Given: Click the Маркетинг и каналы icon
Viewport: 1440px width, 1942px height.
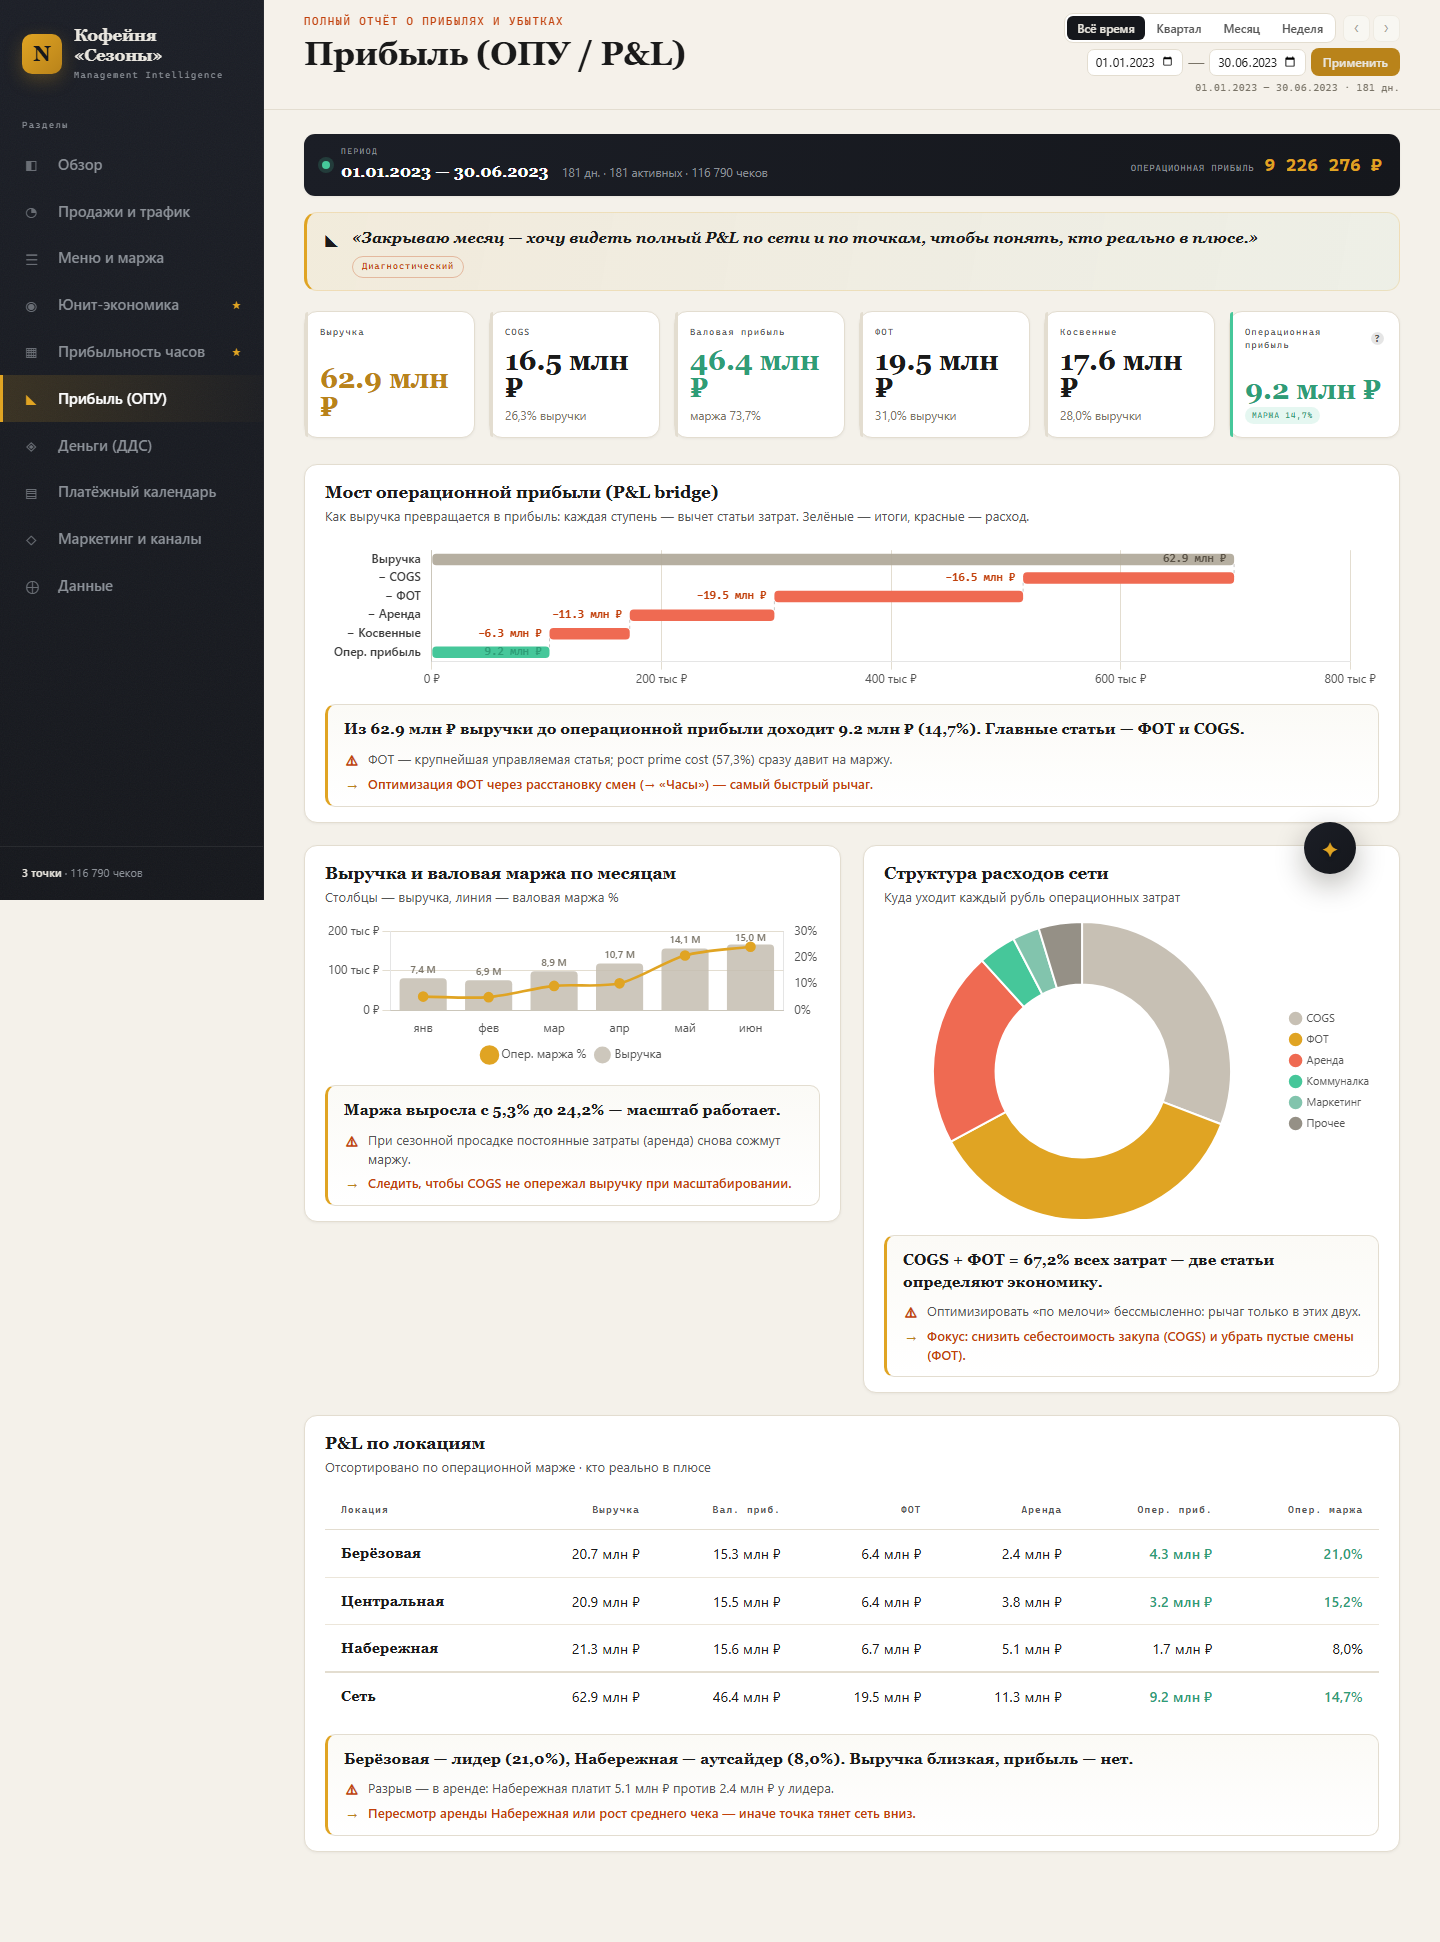Looking at the screenshot, I should pyautogui.click(x=31, y=540).
